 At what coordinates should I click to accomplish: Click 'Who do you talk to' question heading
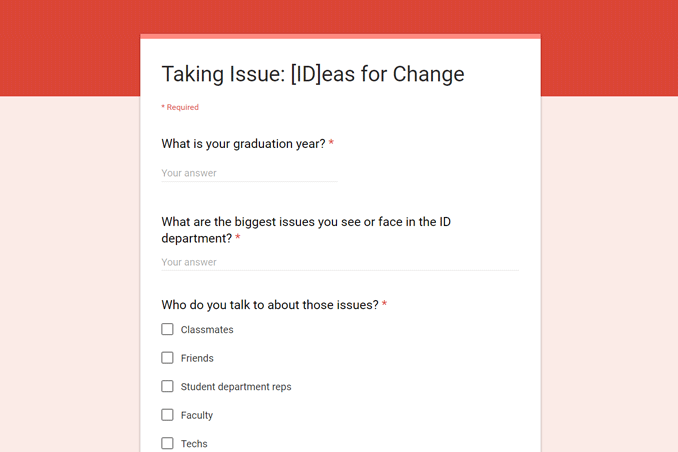pos(270,305)
